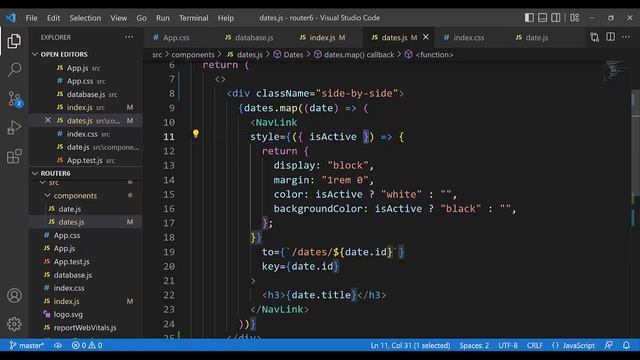The image size is (640, 360).
Task: Open the Help menu
Action: tap(226, 18)
